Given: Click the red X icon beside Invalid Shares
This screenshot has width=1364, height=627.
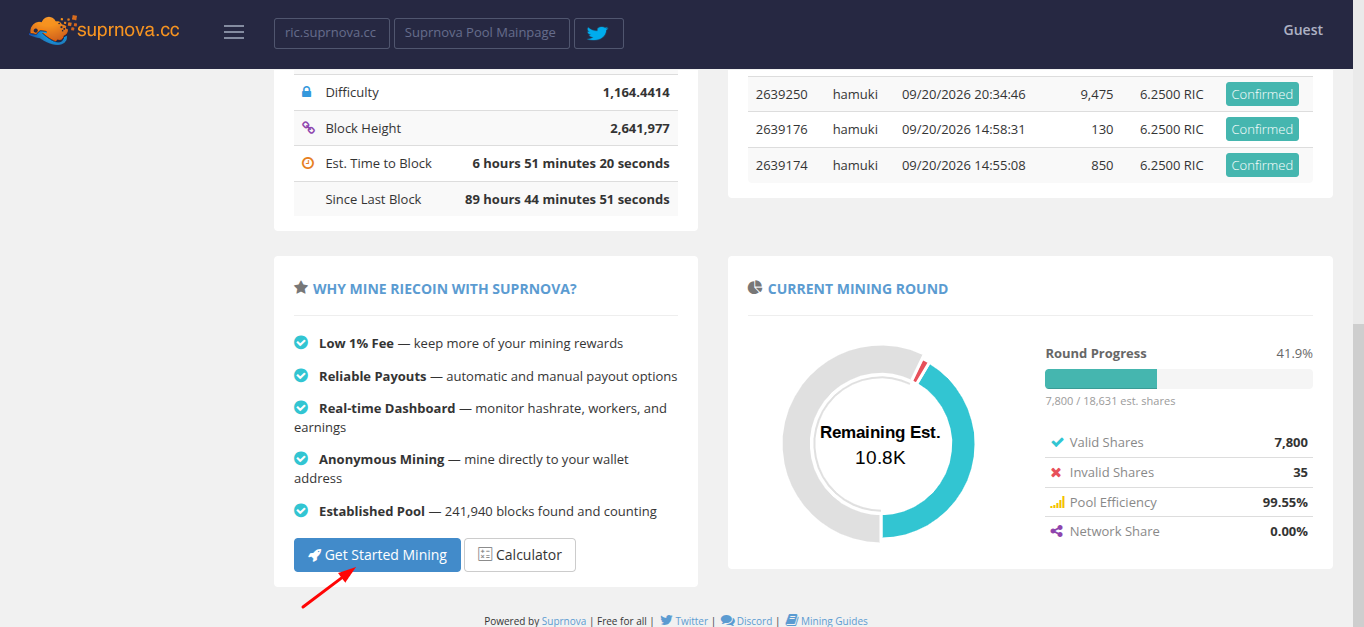Looking at the screenshot, I should pyautogui.click(x=1056, y=472).
